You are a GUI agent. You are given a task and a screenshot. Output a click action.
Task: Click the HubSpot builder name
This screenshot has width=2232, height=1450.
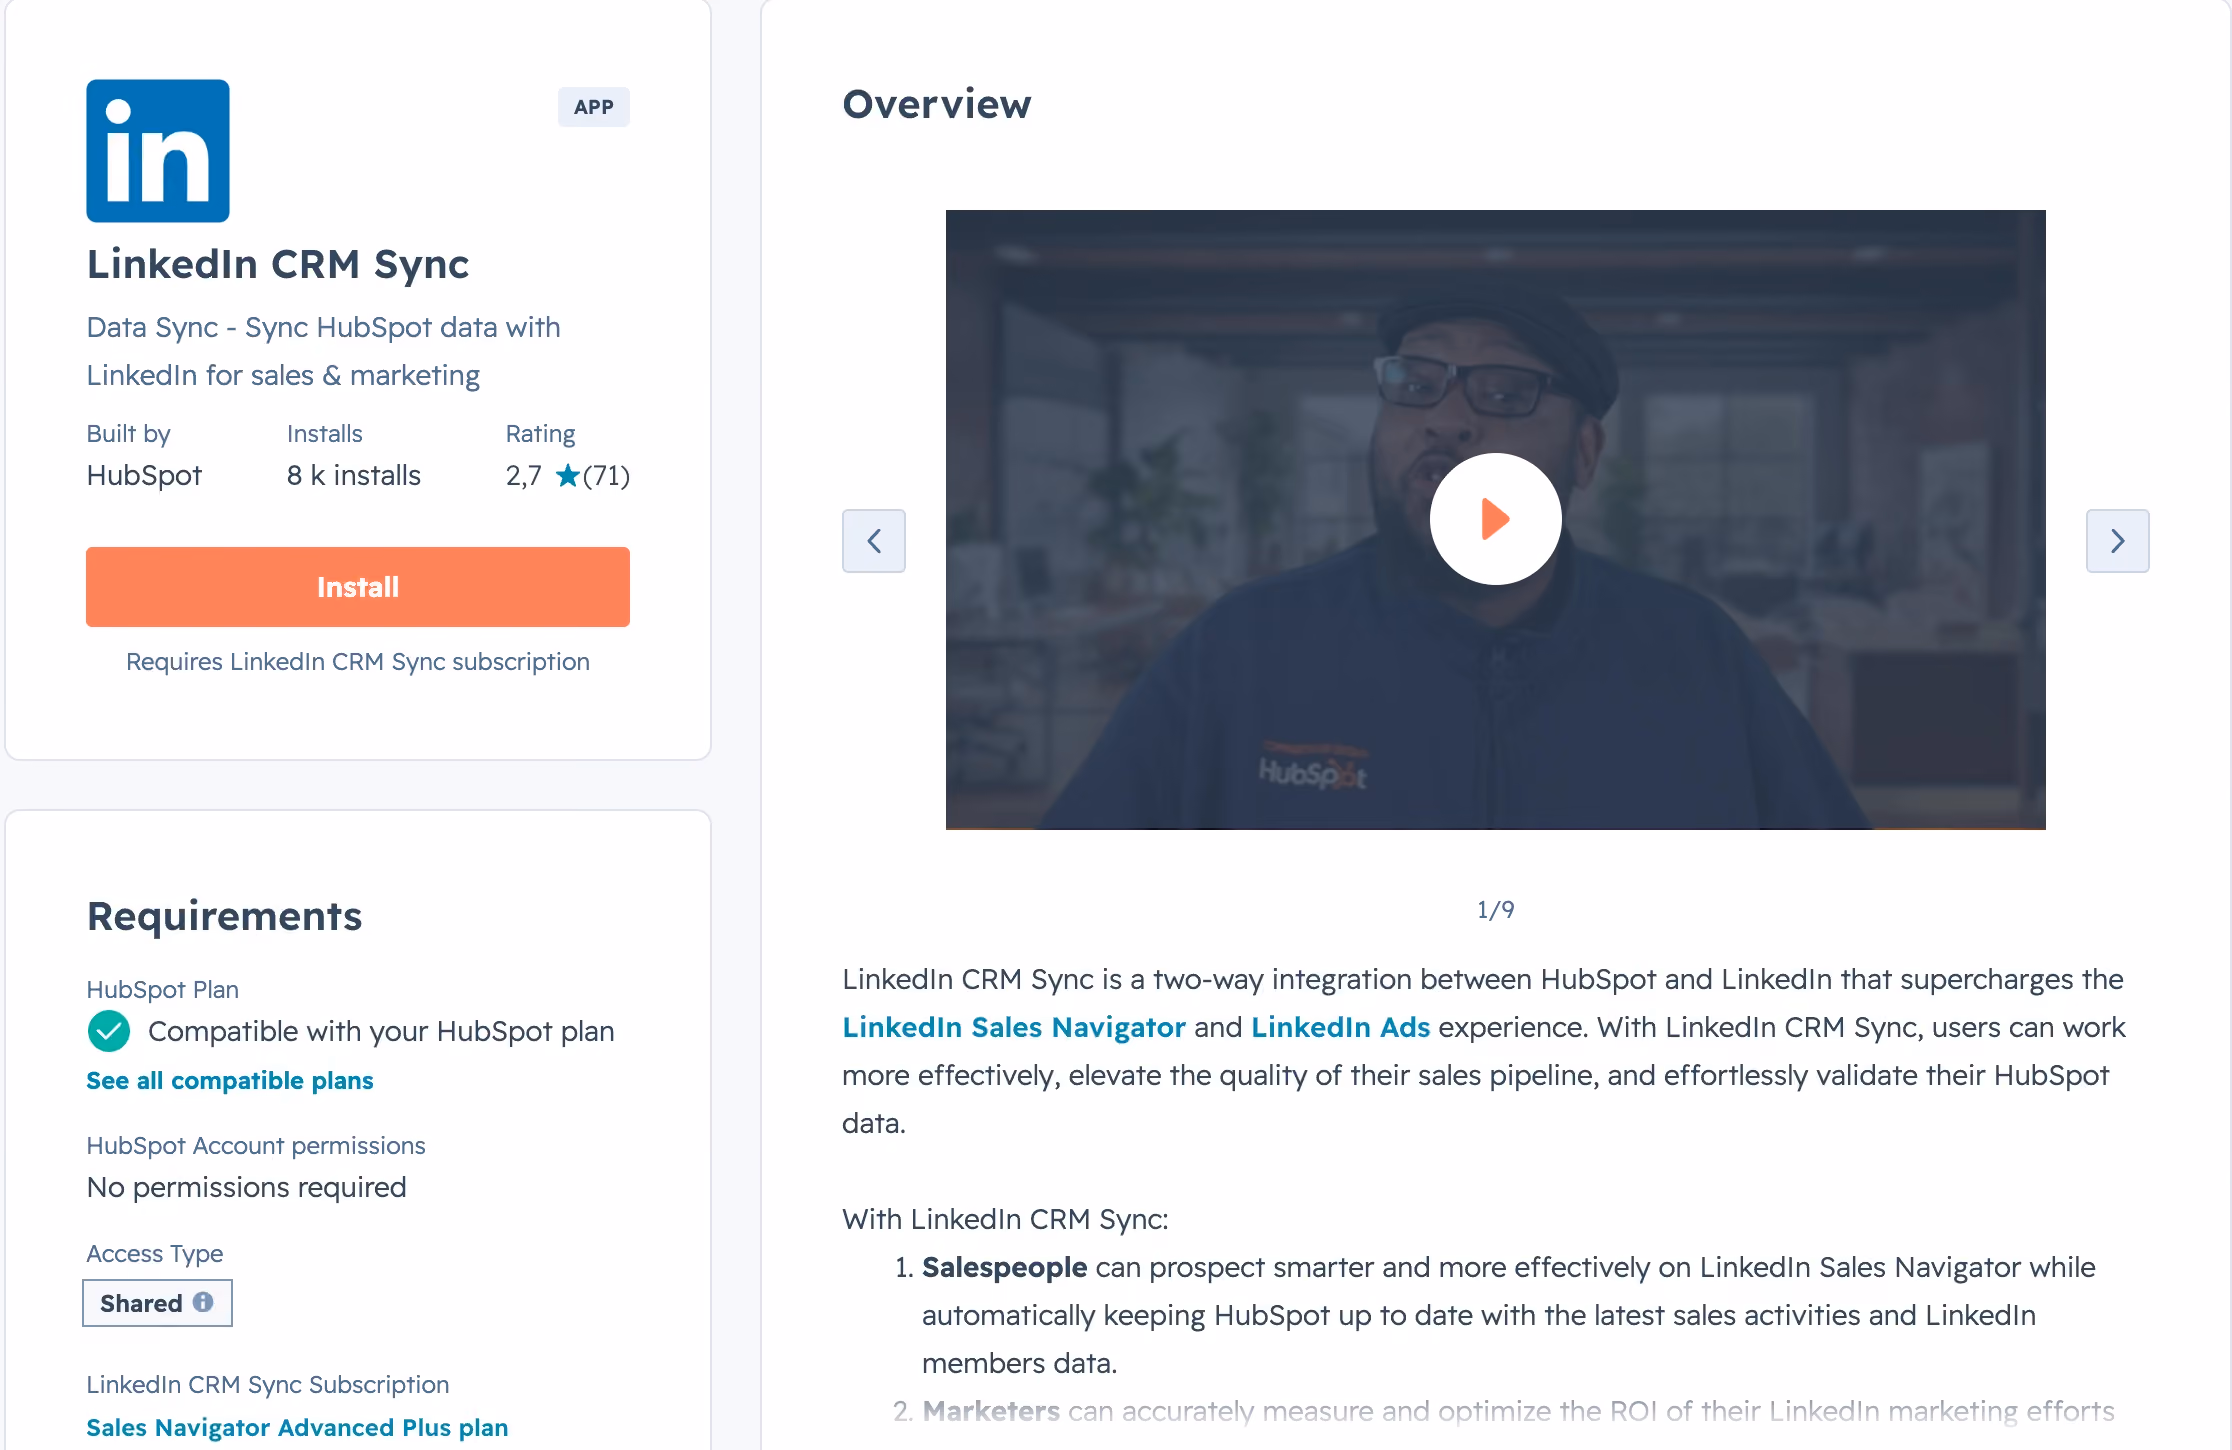[144, 476]
